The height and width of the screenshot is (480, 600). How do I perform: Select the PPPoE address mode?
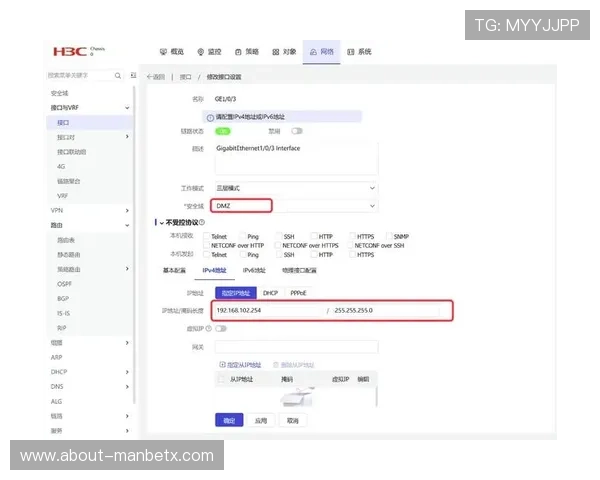click(298, 293)
